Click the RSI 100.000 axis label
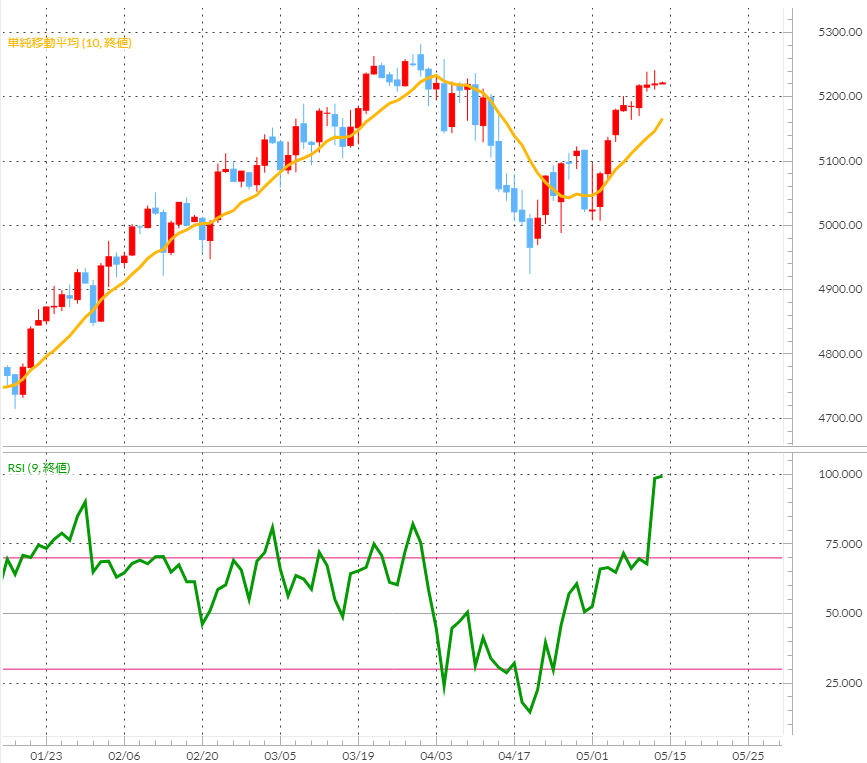867x763 pixels. point(840,474)
